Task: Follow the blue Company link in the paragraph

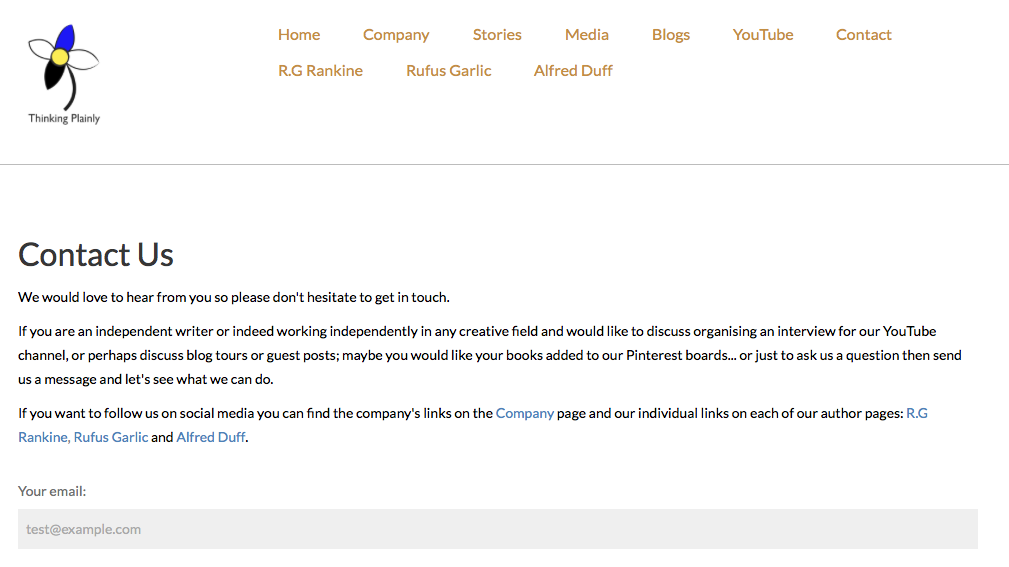Action: tap(525, 413)
